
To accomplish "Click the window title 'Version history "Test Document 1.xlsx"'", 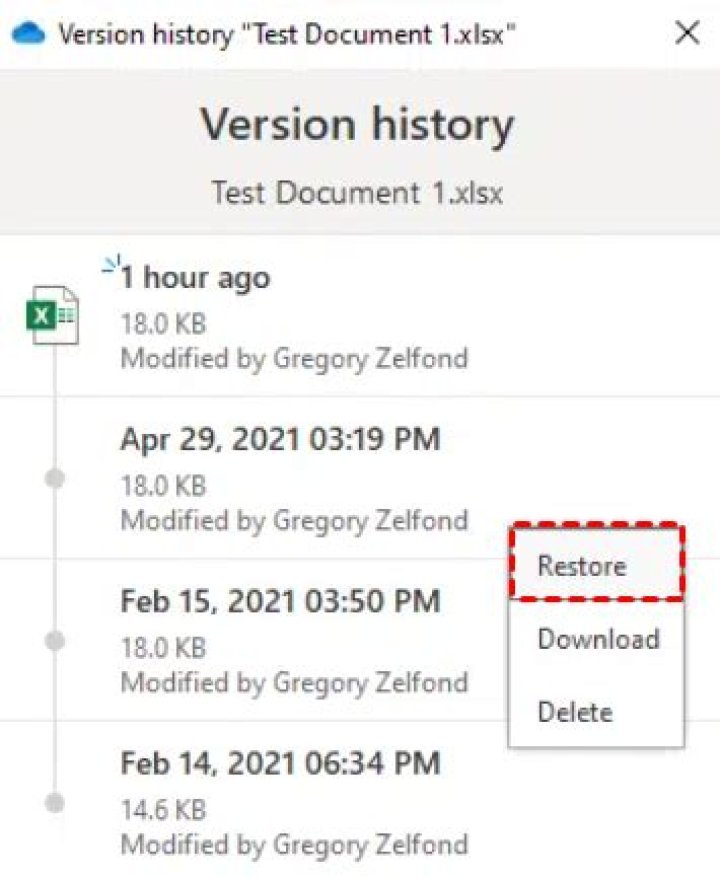I will point(287,35).
